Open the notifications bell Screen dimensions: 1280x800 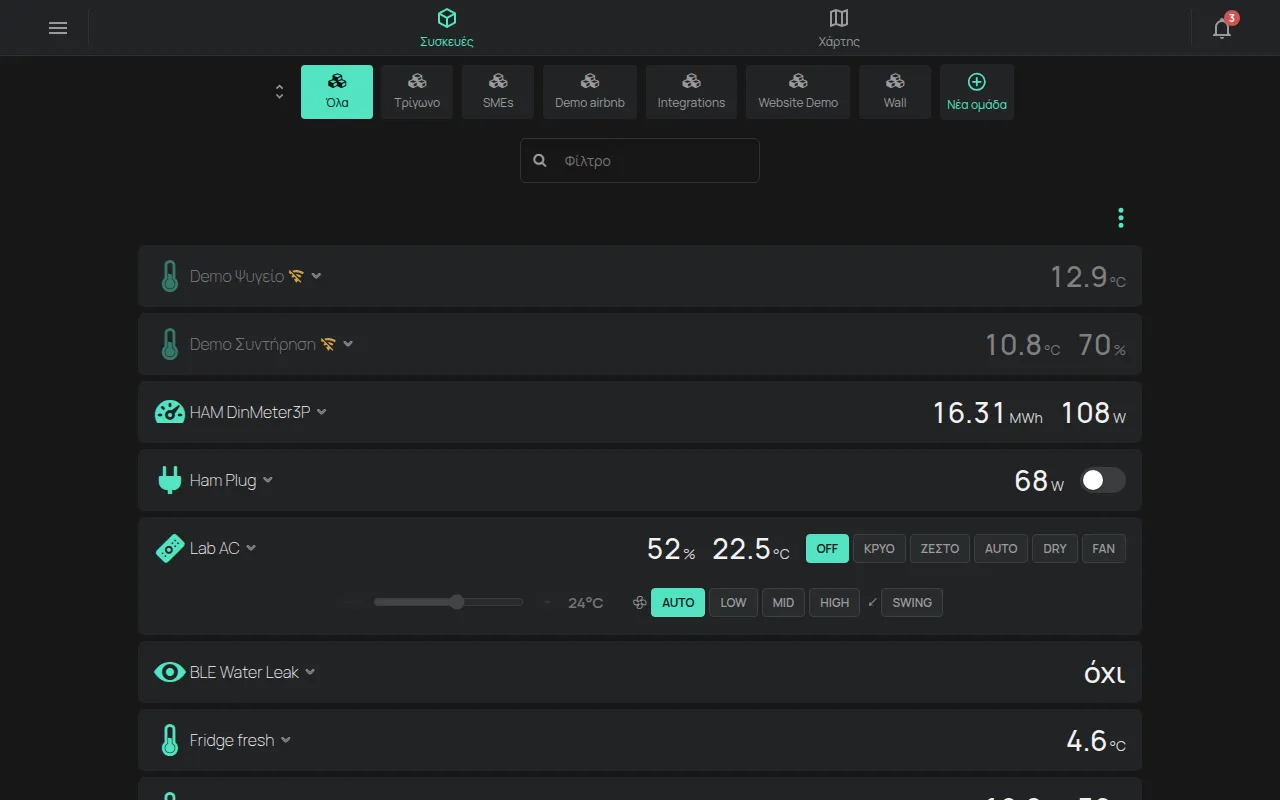pyautogui.click(x=1222, y=28)
